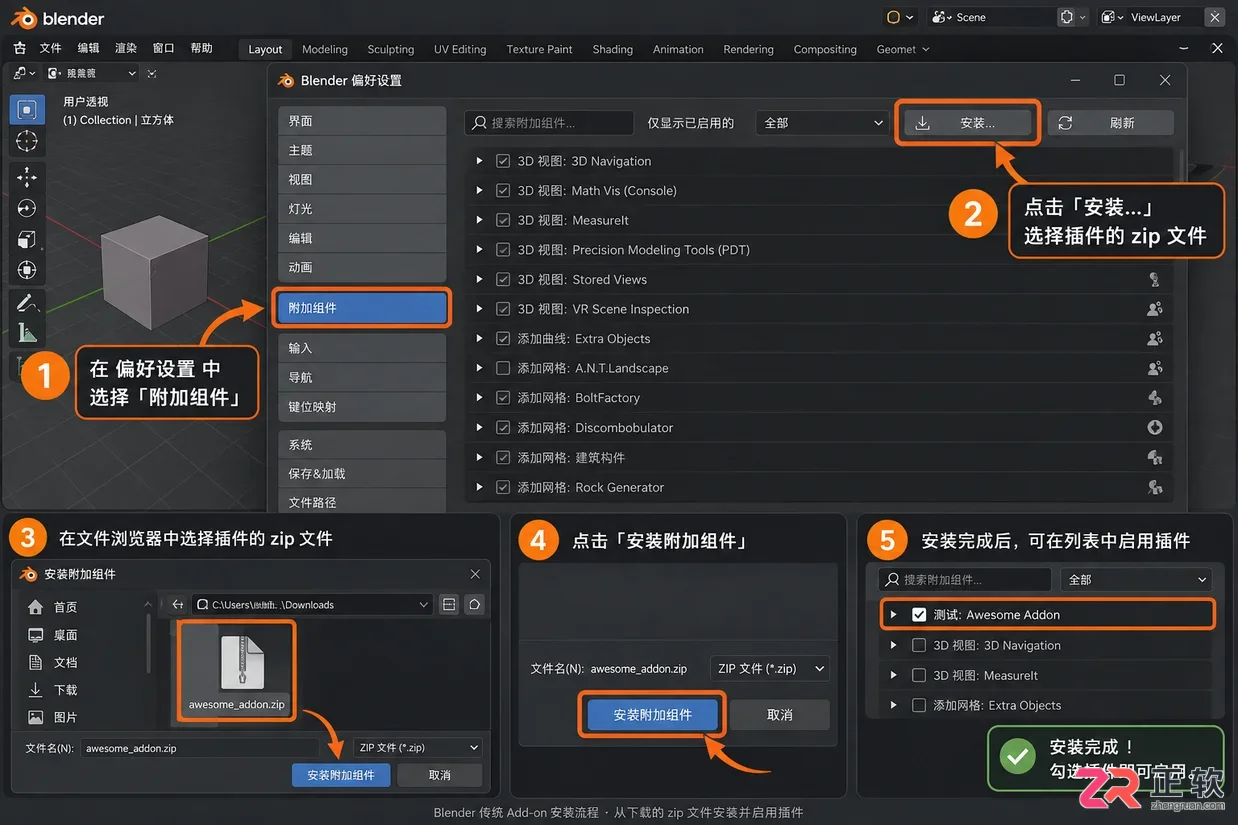1238x825 pixels.
Task: Click the icon on the Rock Generator row
Action: coord(1155,487)
